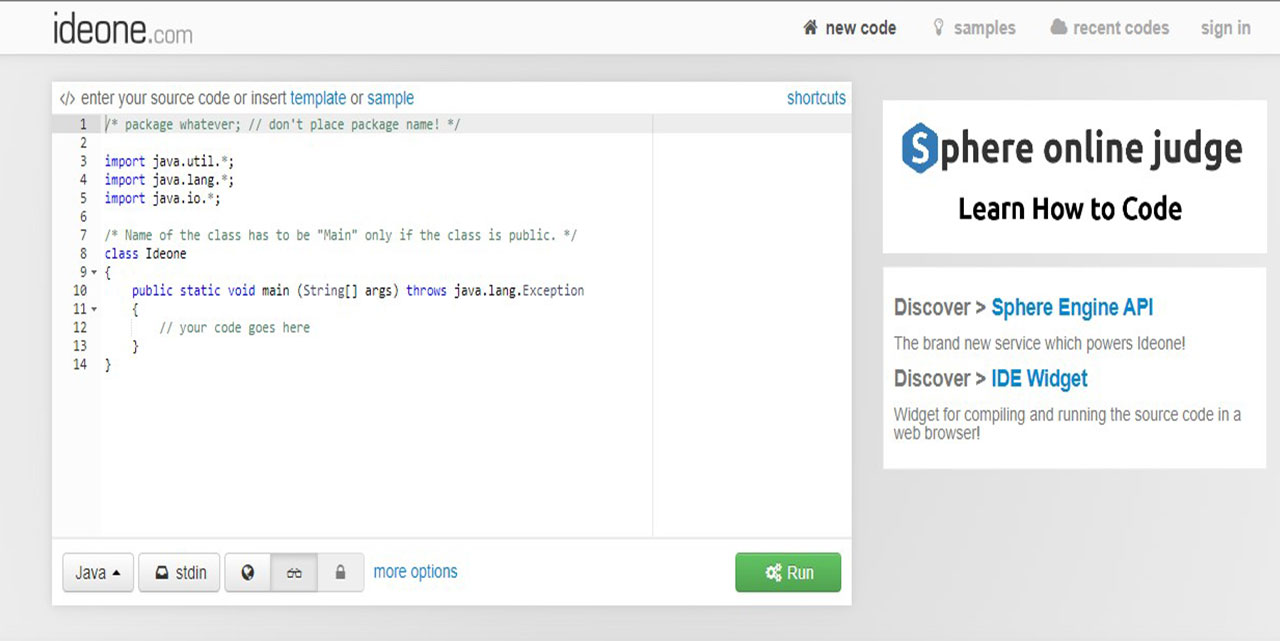Click the sign in link
The width and height of the screenshot is (1280, 641).
[1226, 28]
